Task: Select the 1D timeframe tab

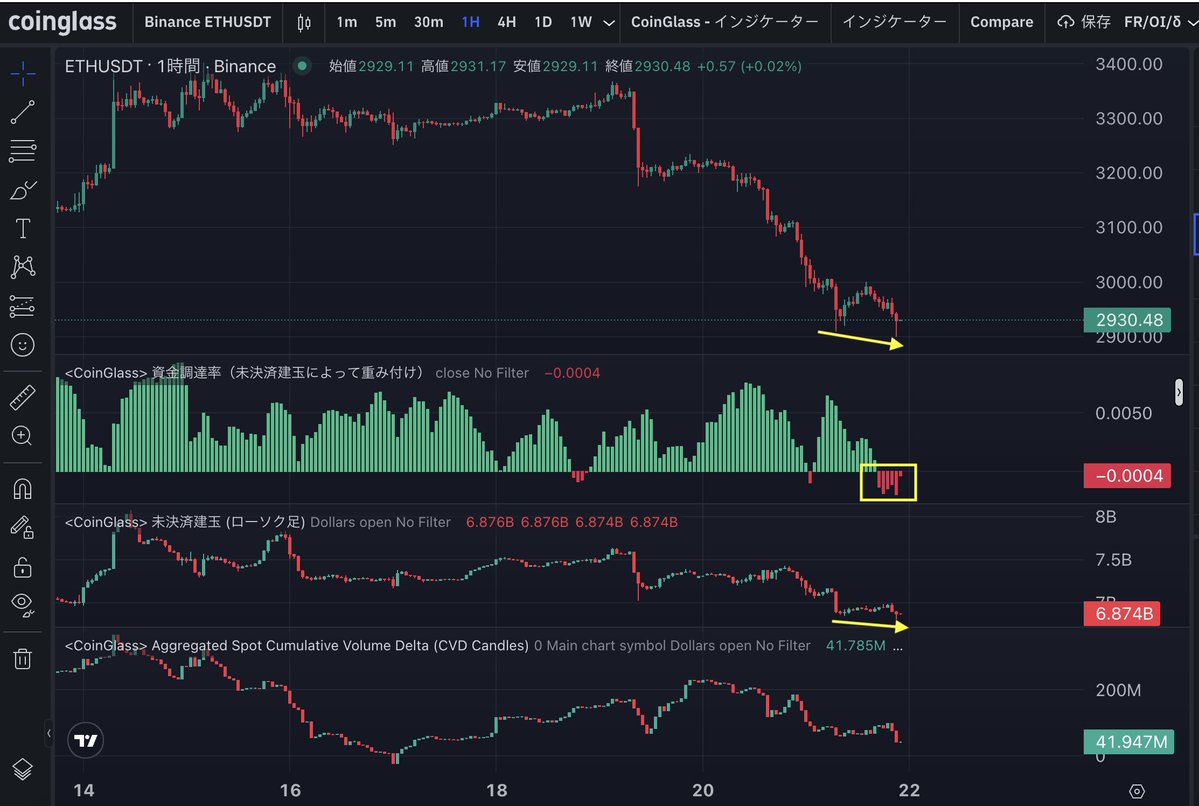Action: click(x=541, y=21)
